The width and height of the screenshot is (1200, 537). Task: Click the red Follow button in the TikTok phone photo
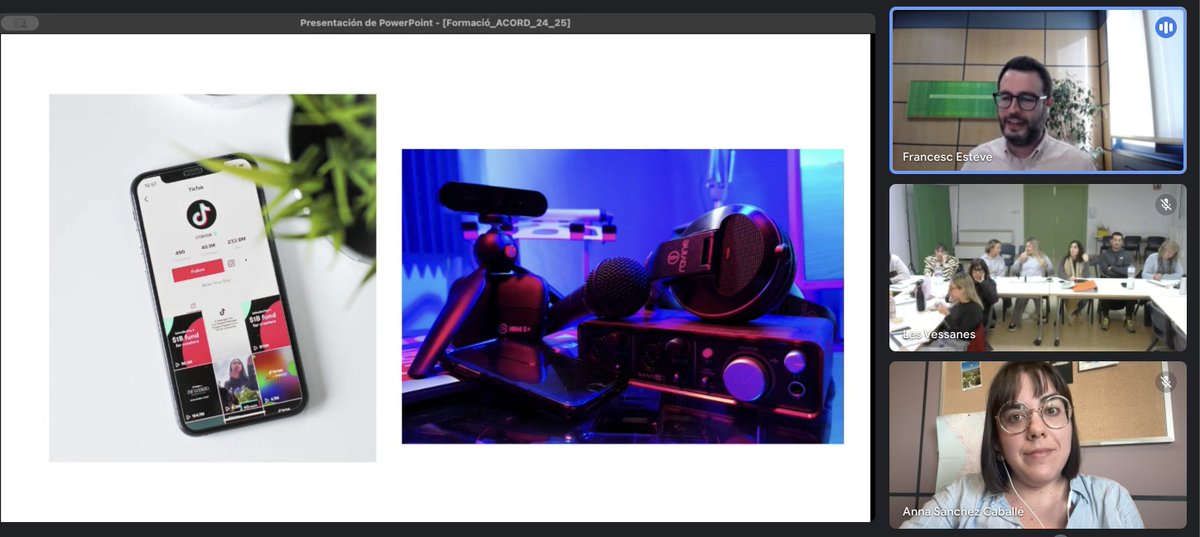tap(197, 272)
